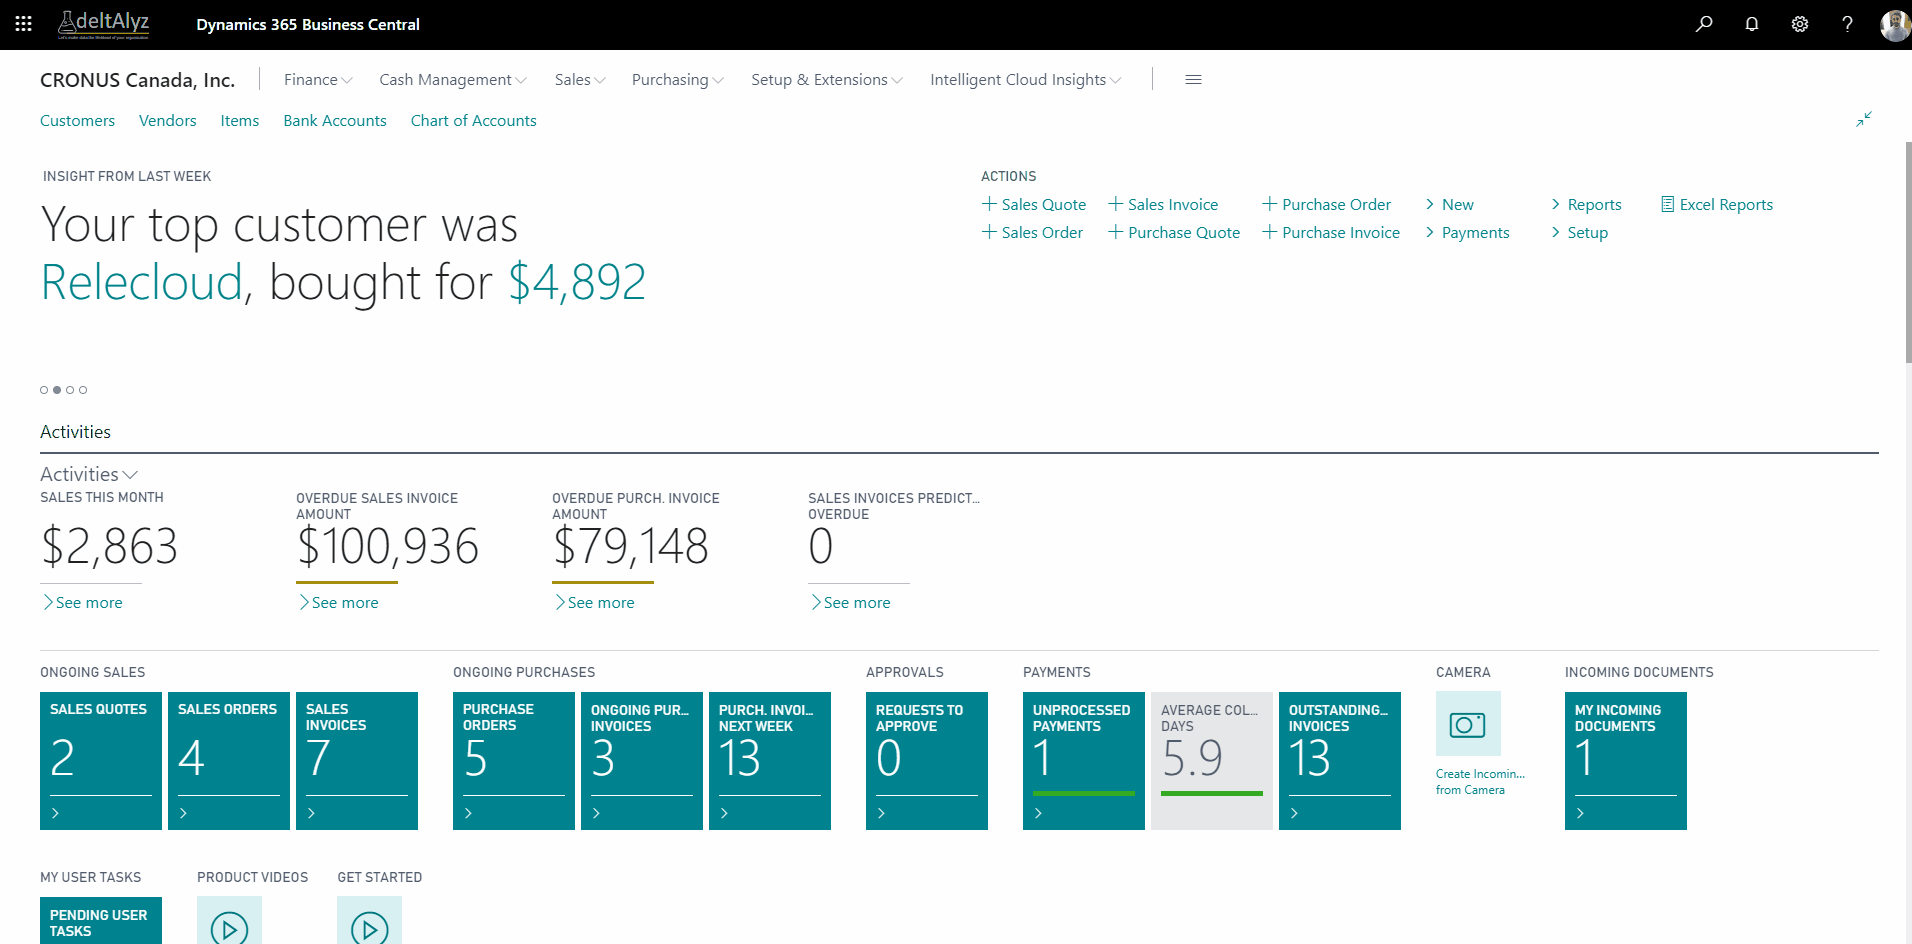The image size is (1912, 944).
Task: Open Outstanding Invoices tile
Action: tap(1340, 761)
